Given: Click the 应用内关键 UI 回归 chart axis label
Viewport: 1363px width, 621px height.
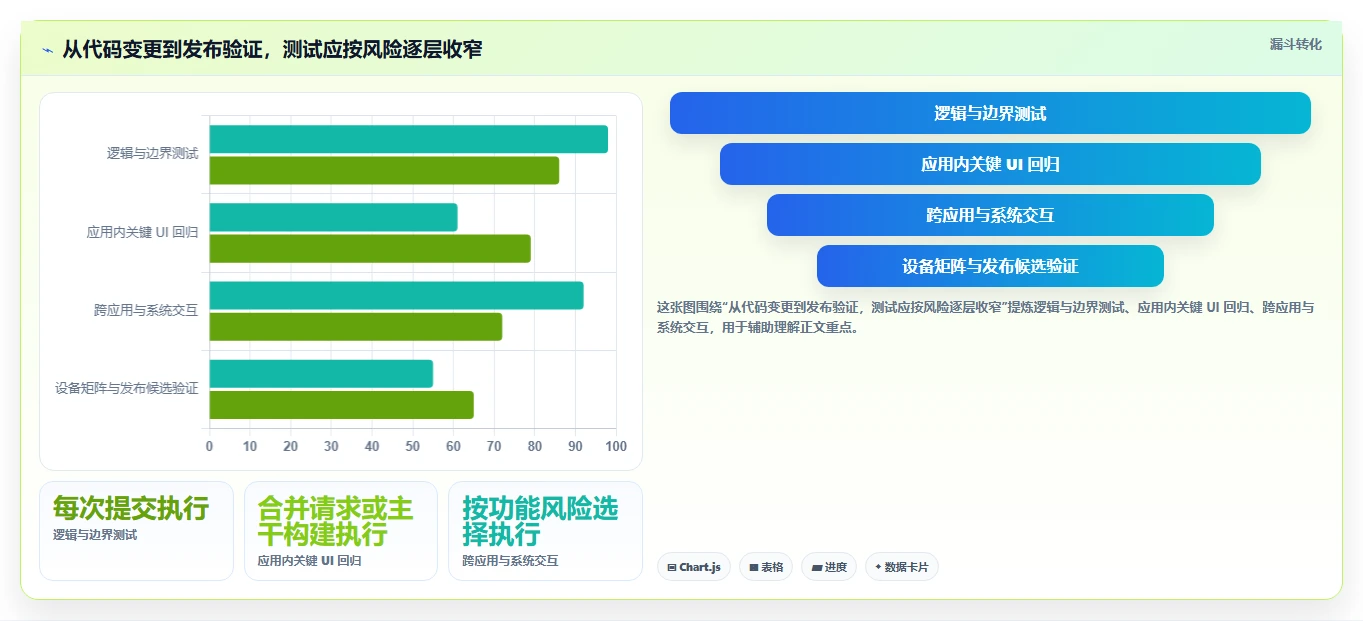Looking at the screenshot, I should (x=143, y=232).
